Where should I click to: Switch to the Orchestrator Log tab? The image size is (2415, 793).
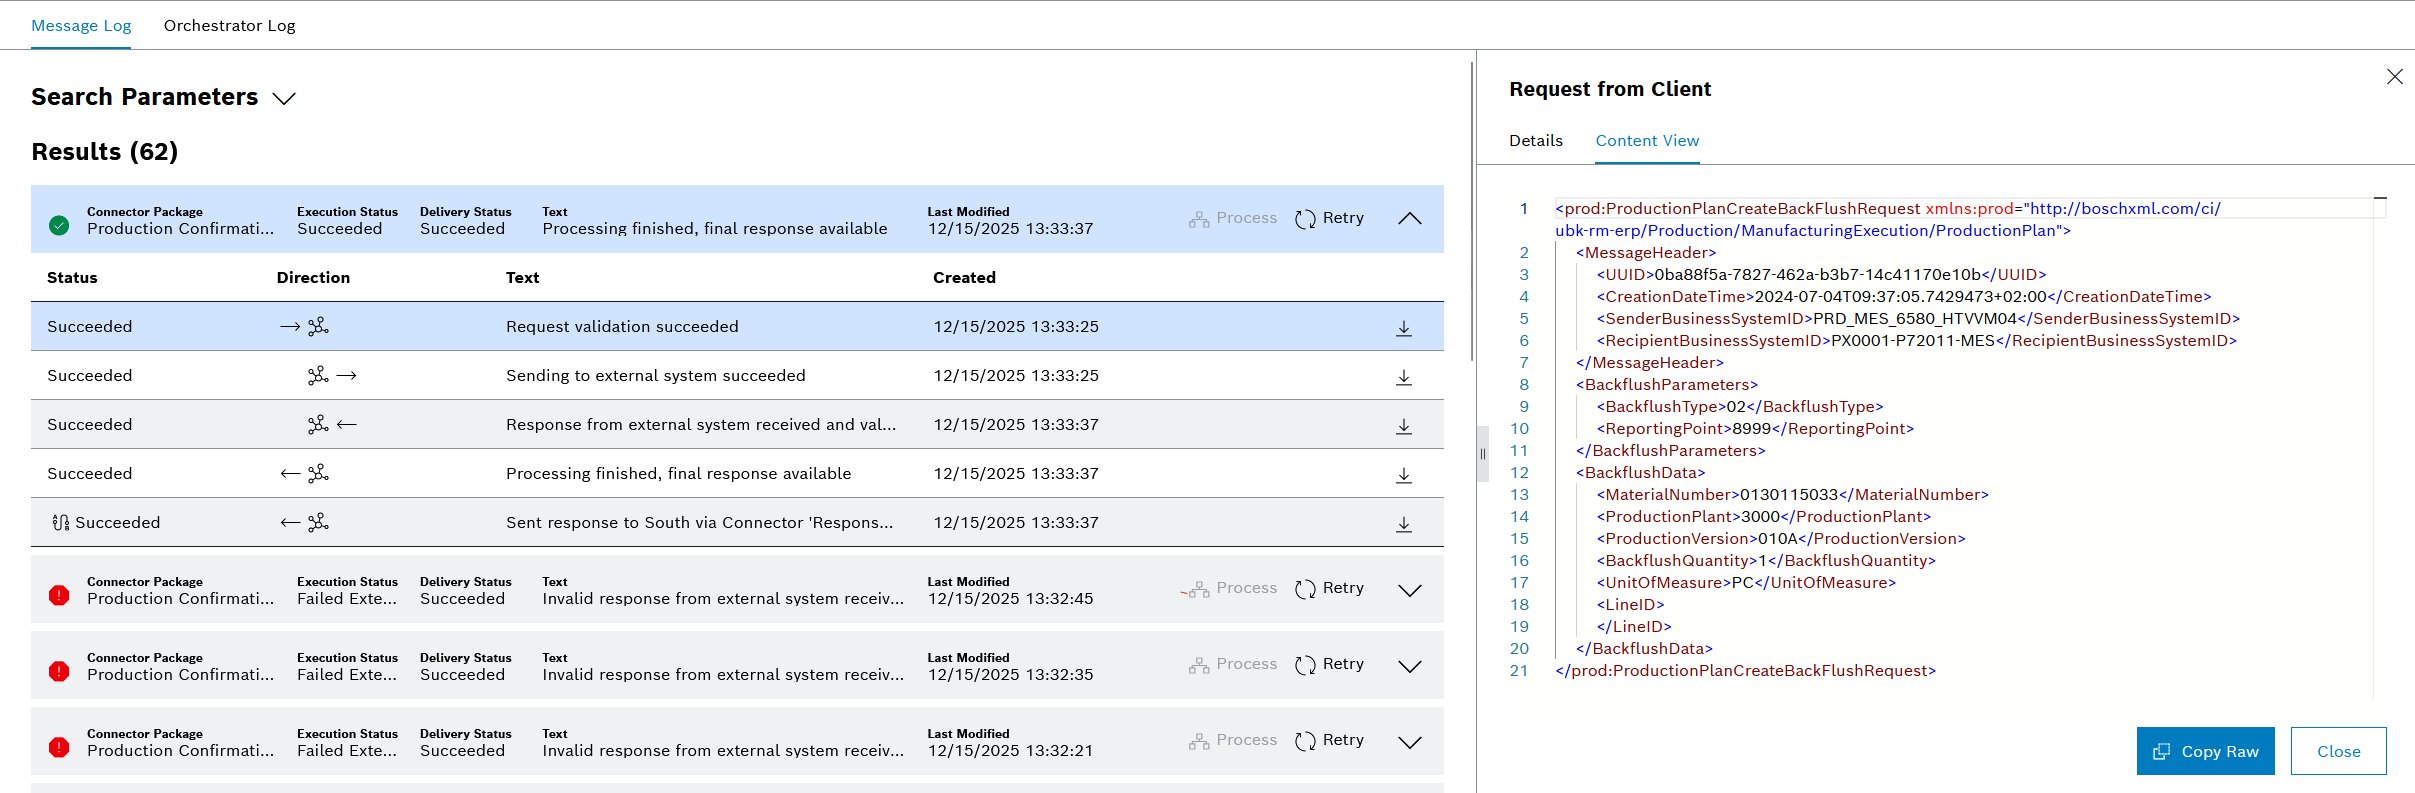(229, 26)
